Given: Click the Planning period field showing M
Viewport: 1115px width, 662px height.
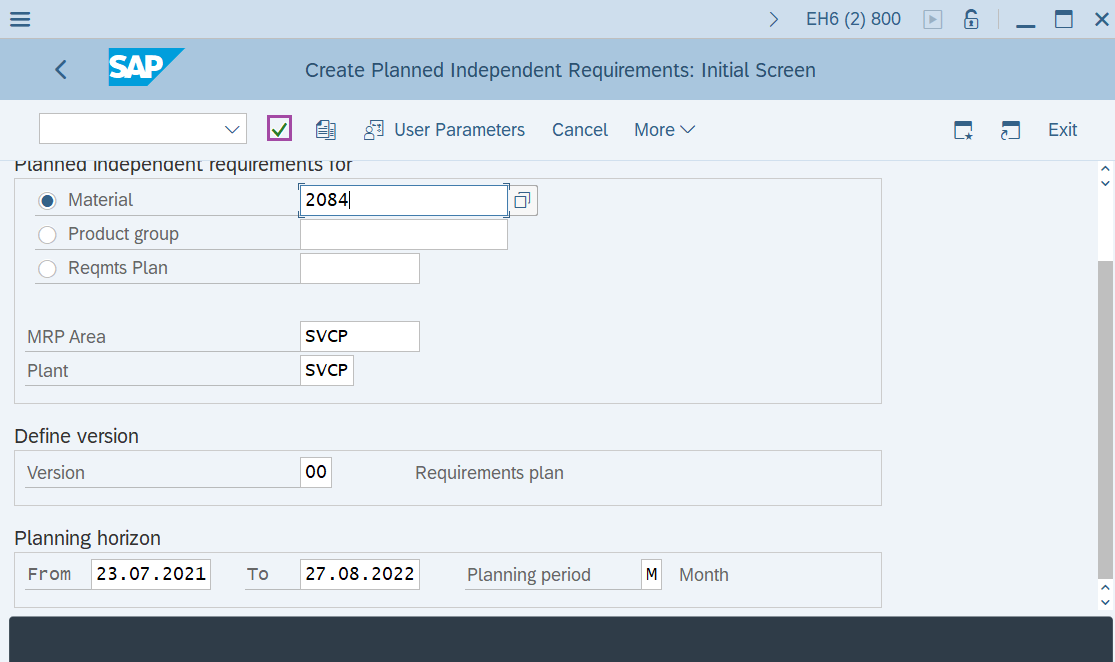Looking at the screenshot, I should pyautogui.click(x=651, y=574).
